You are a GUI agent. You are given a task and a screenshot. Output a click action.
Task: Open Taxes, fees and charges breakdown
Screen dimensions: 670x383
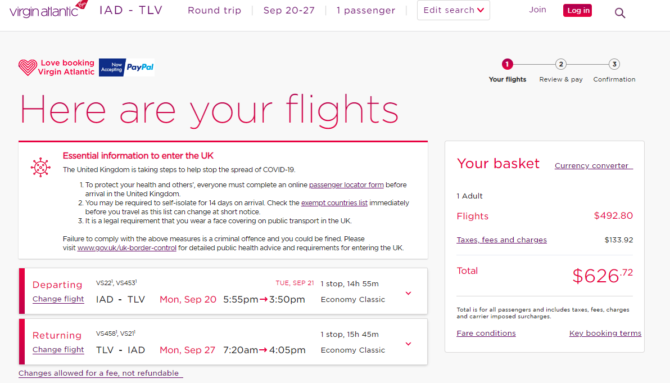[502, 240]
